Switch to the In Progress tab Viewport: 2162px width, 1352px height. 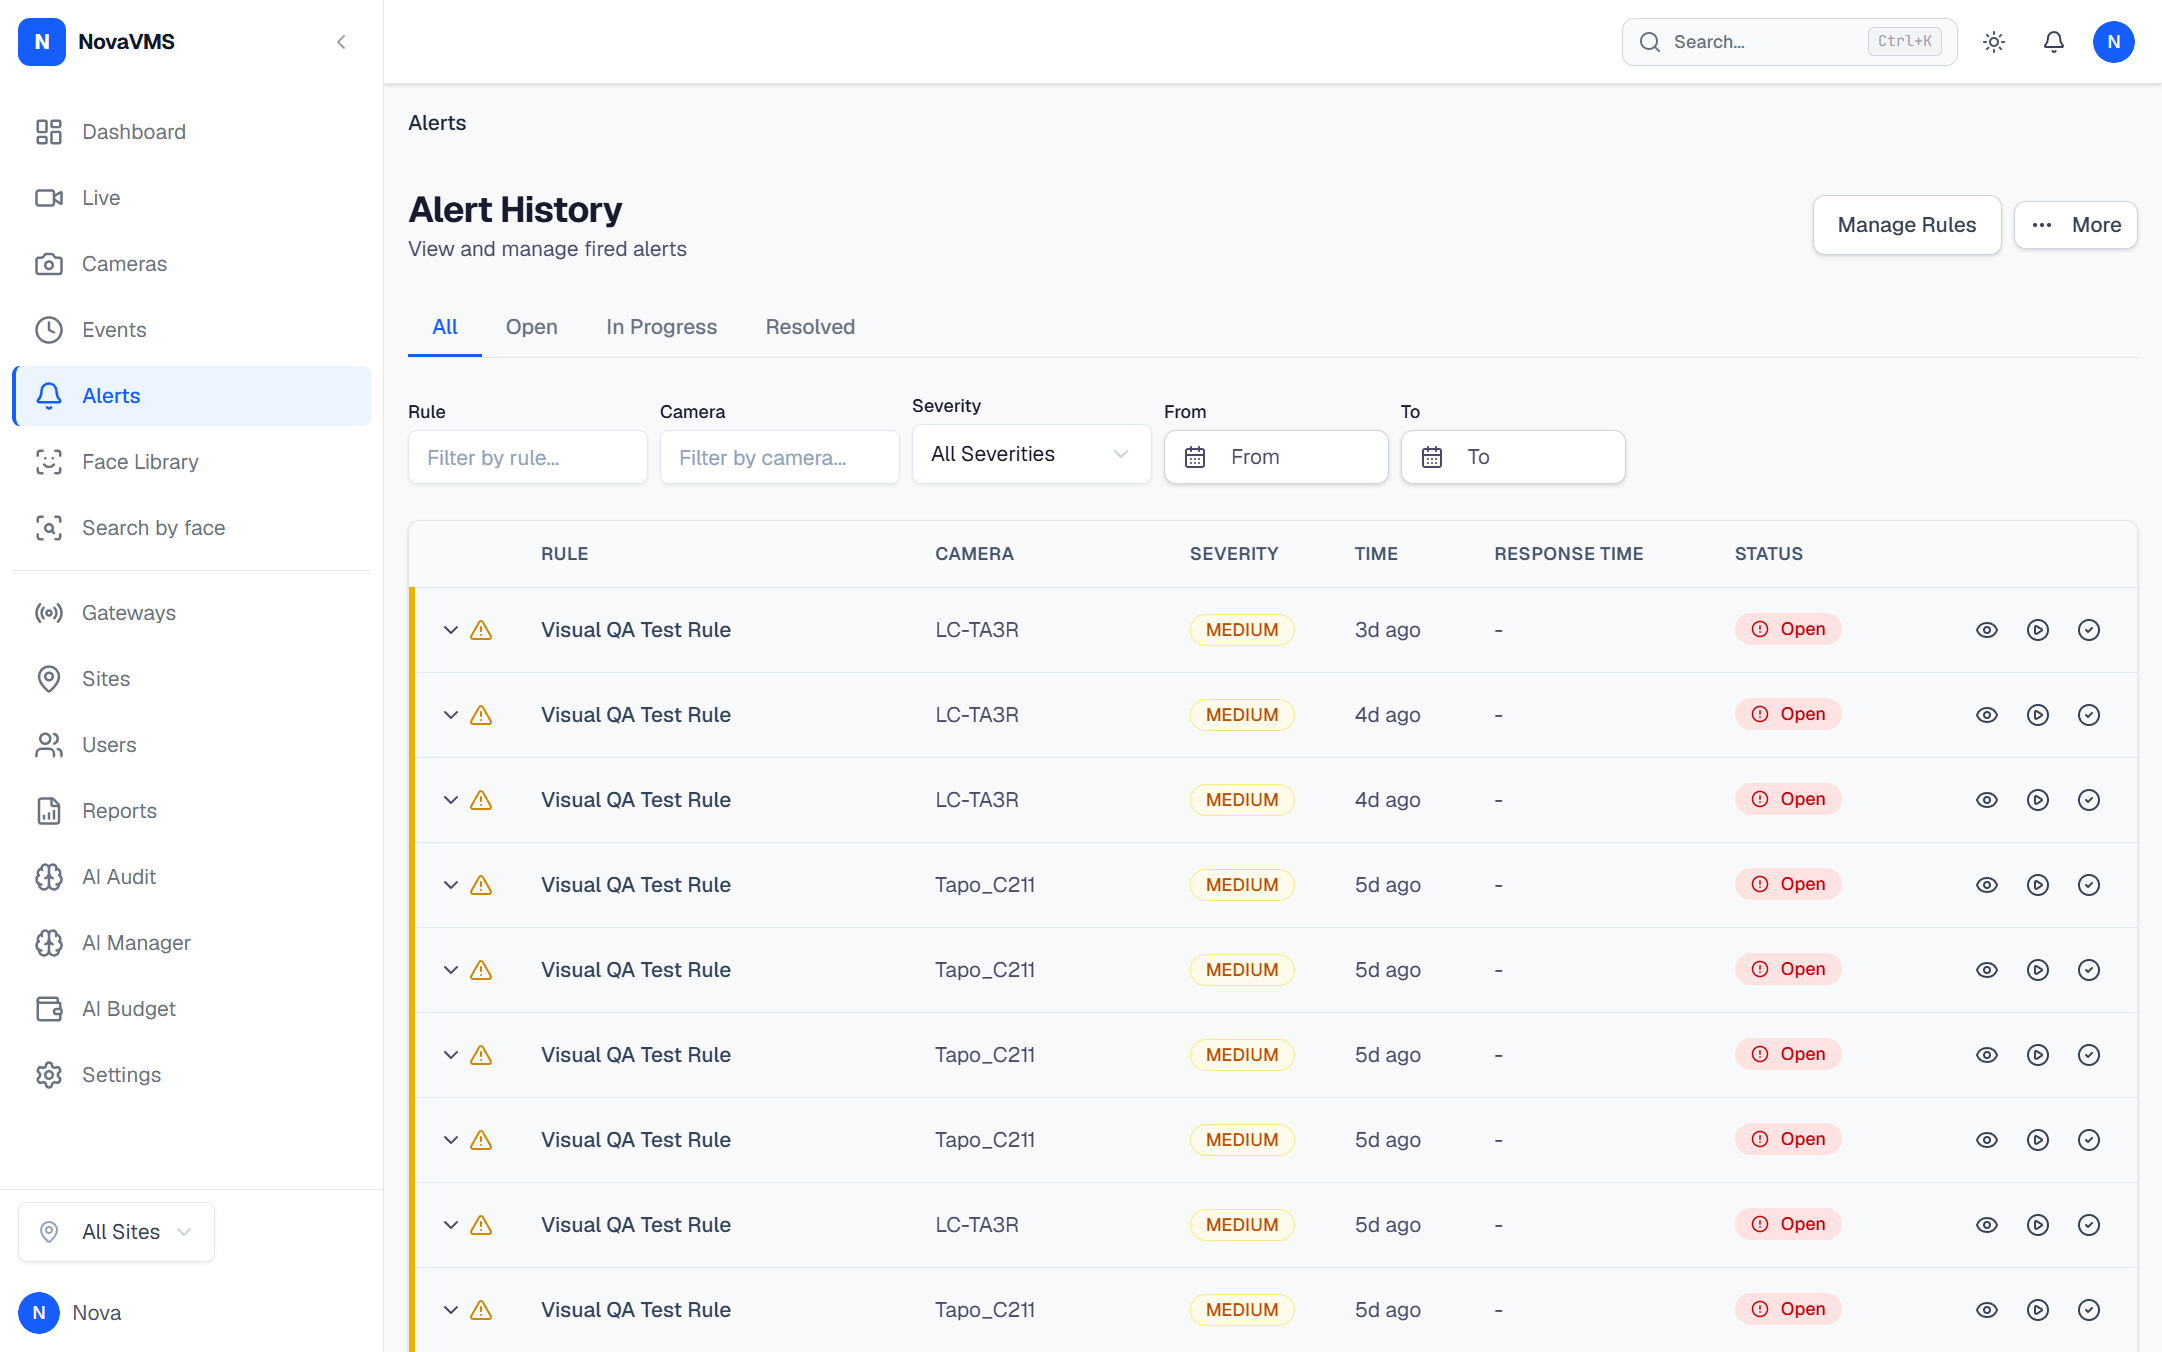point(661,327)
